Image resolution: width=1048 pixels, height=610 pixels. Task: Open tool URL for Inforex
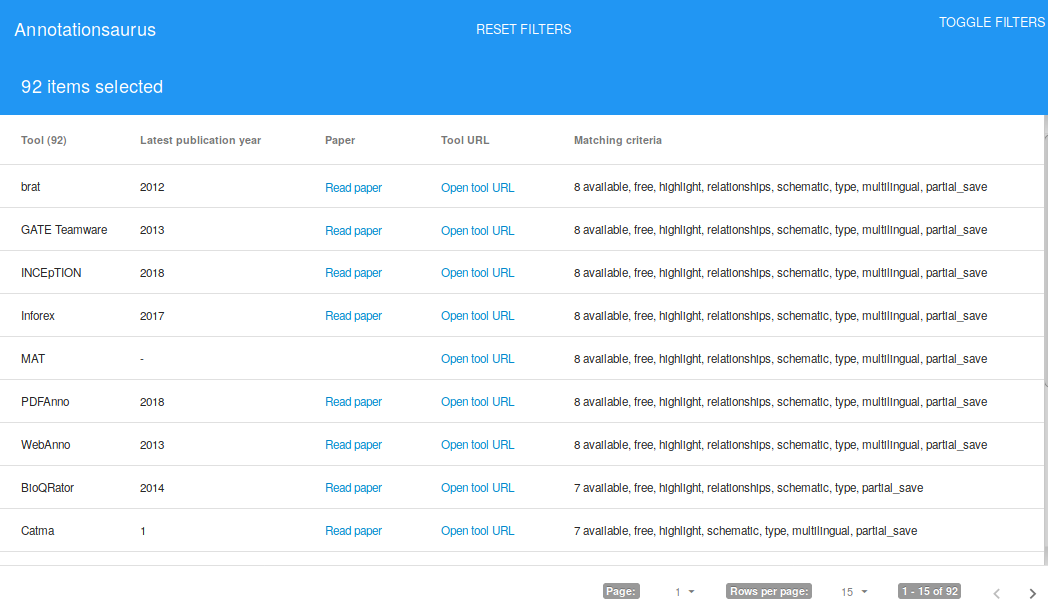477,315
